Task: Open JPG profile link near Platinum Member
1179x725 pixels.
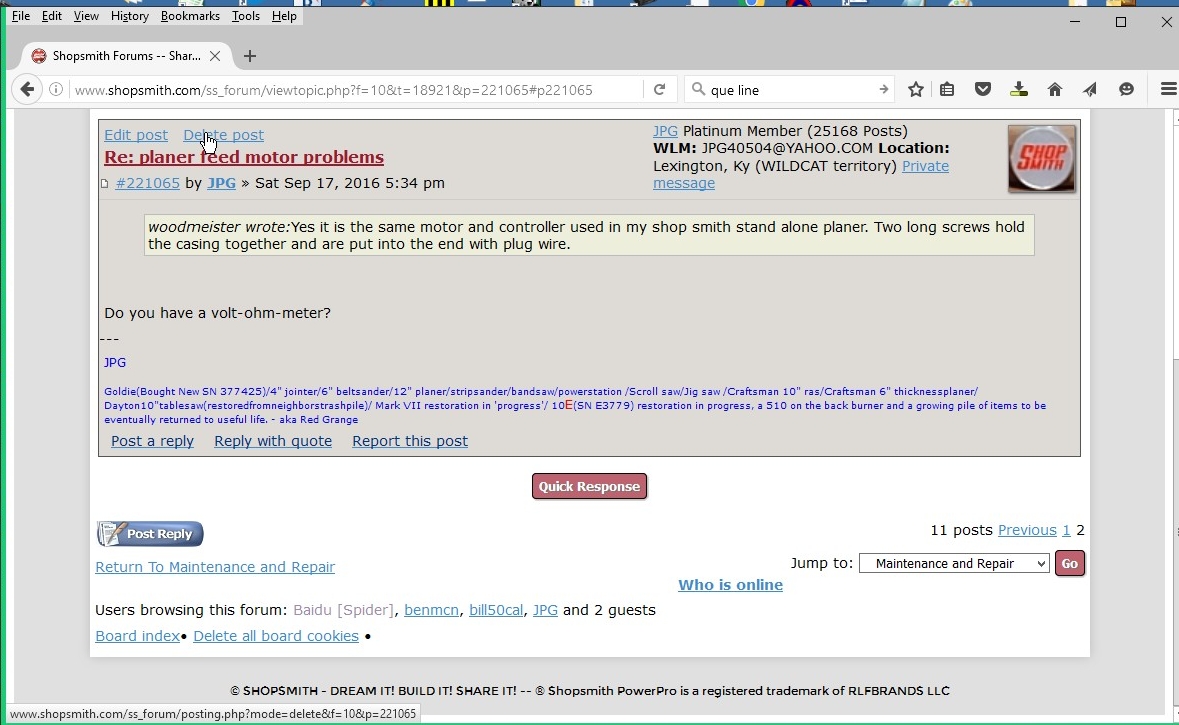Action: (x=665, y=131)
